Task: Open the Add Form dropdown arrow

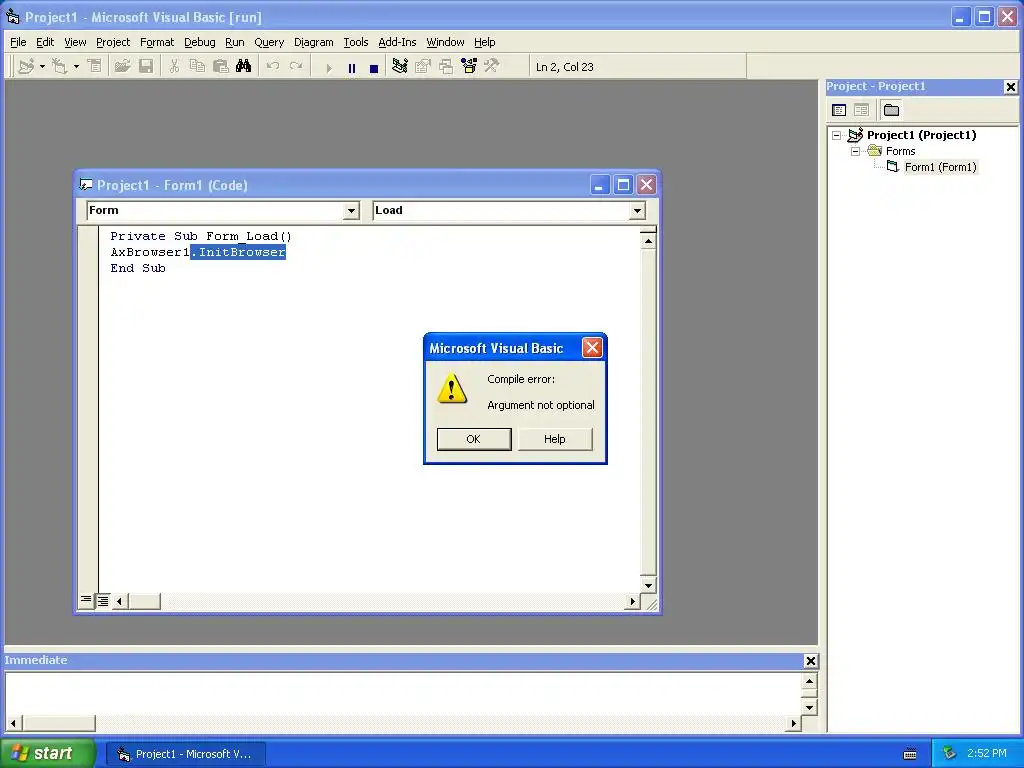Action: coord(76,67)
